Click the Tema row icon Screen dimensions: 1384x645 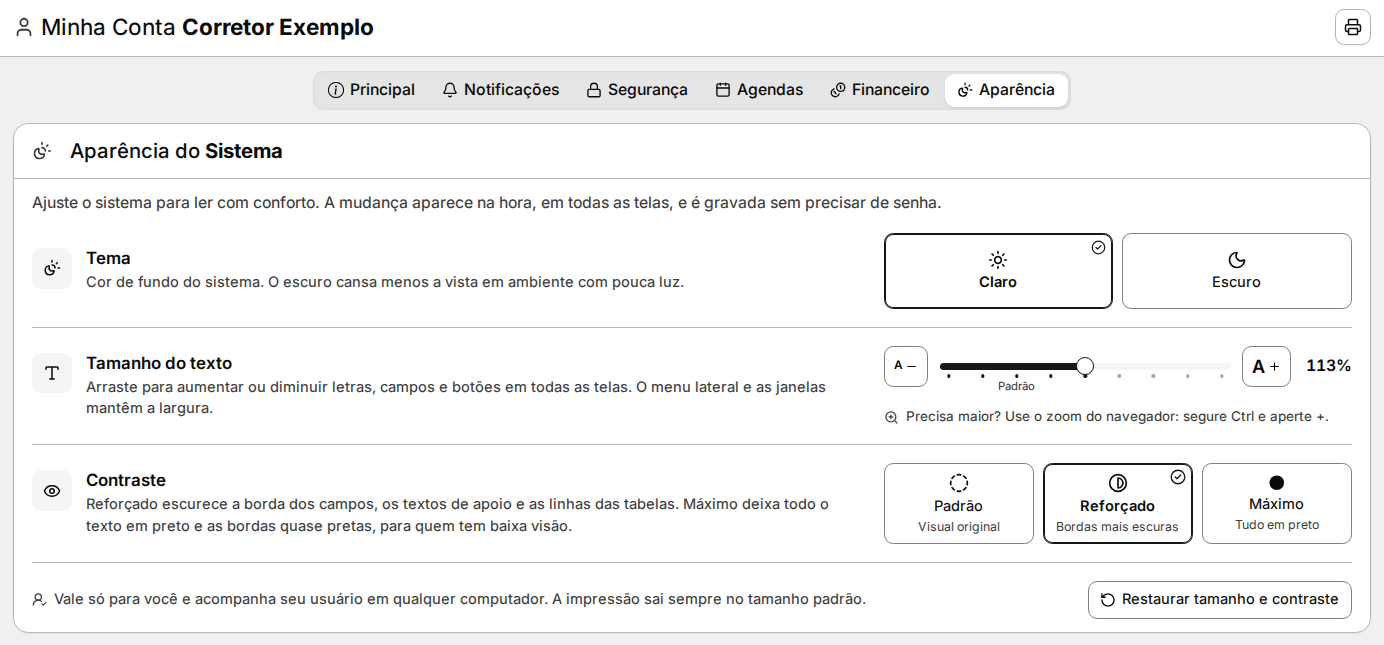pyautogui.click(x=52, y=269)
